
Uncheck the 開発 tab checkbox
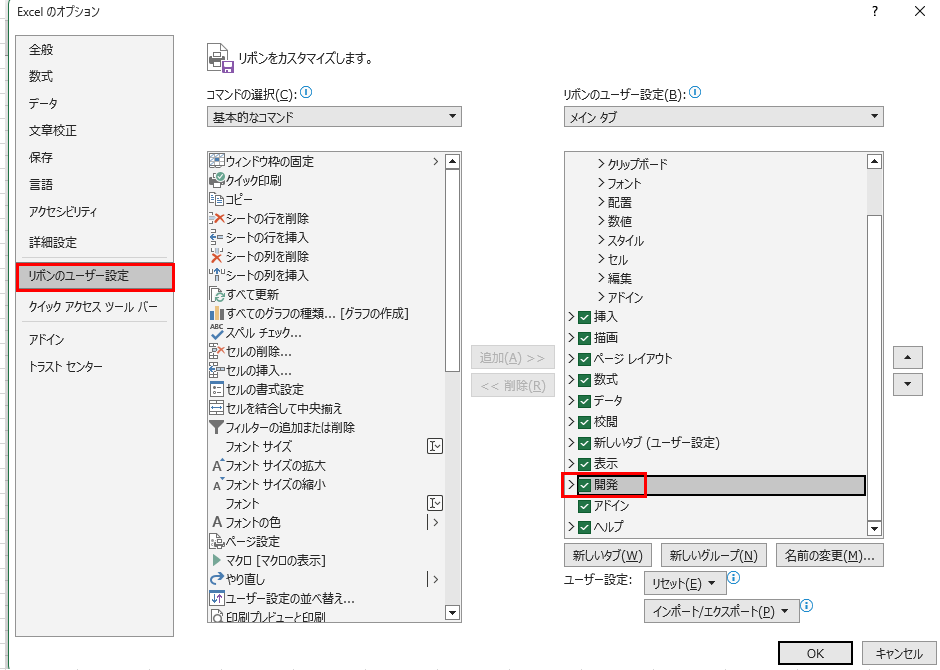coord(585,485)
